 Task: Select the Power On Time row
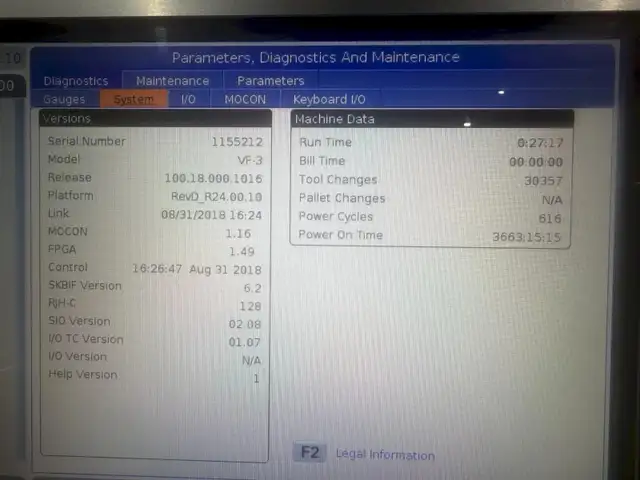(430, 236)
